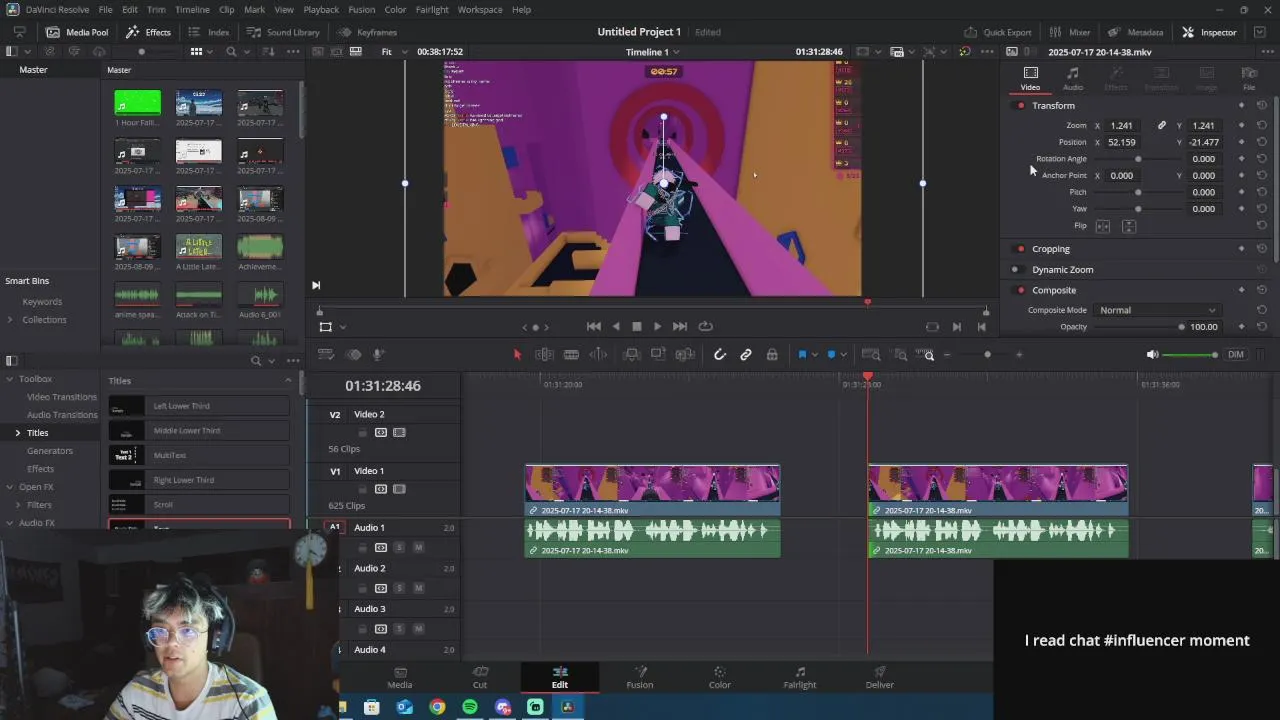This screenshot has width=1280, height=720.
Task: Mute audio with speaker icon
Action: coord(1152,355)
